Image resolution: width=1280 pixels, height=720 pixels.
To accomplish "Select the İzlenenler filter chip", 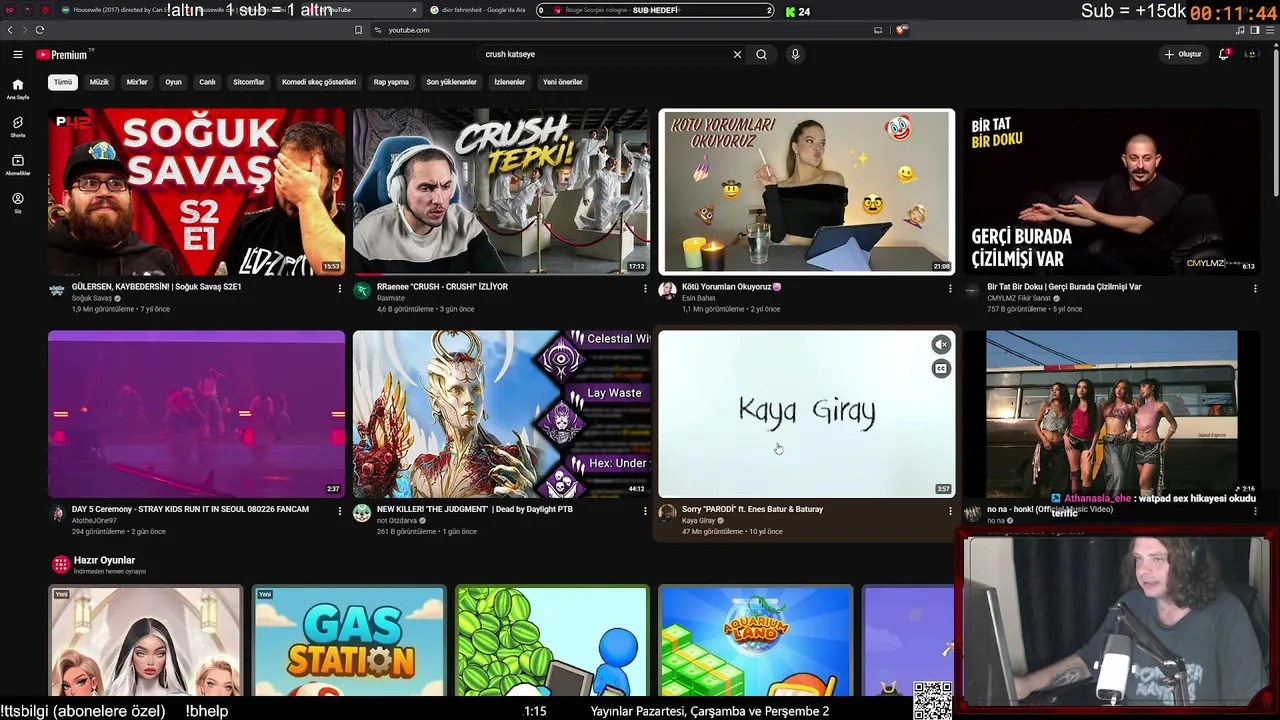I will coord(510,82).
